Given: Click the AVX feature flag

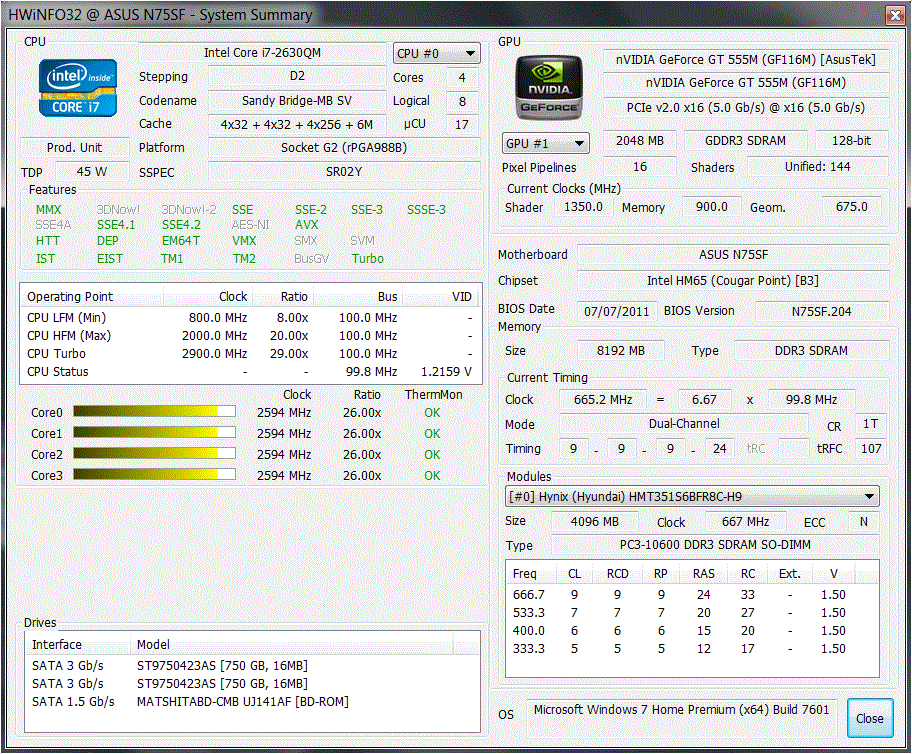Looking at the screenshot, I should coord(307,225).
